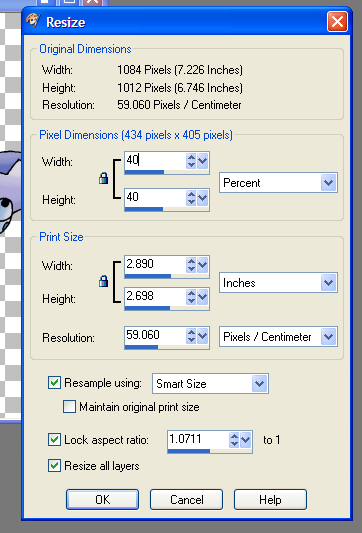Image resolution: width=362 pixels, height=533 pixels.
Task: Click the Cancel button
Action: point(186,499)
